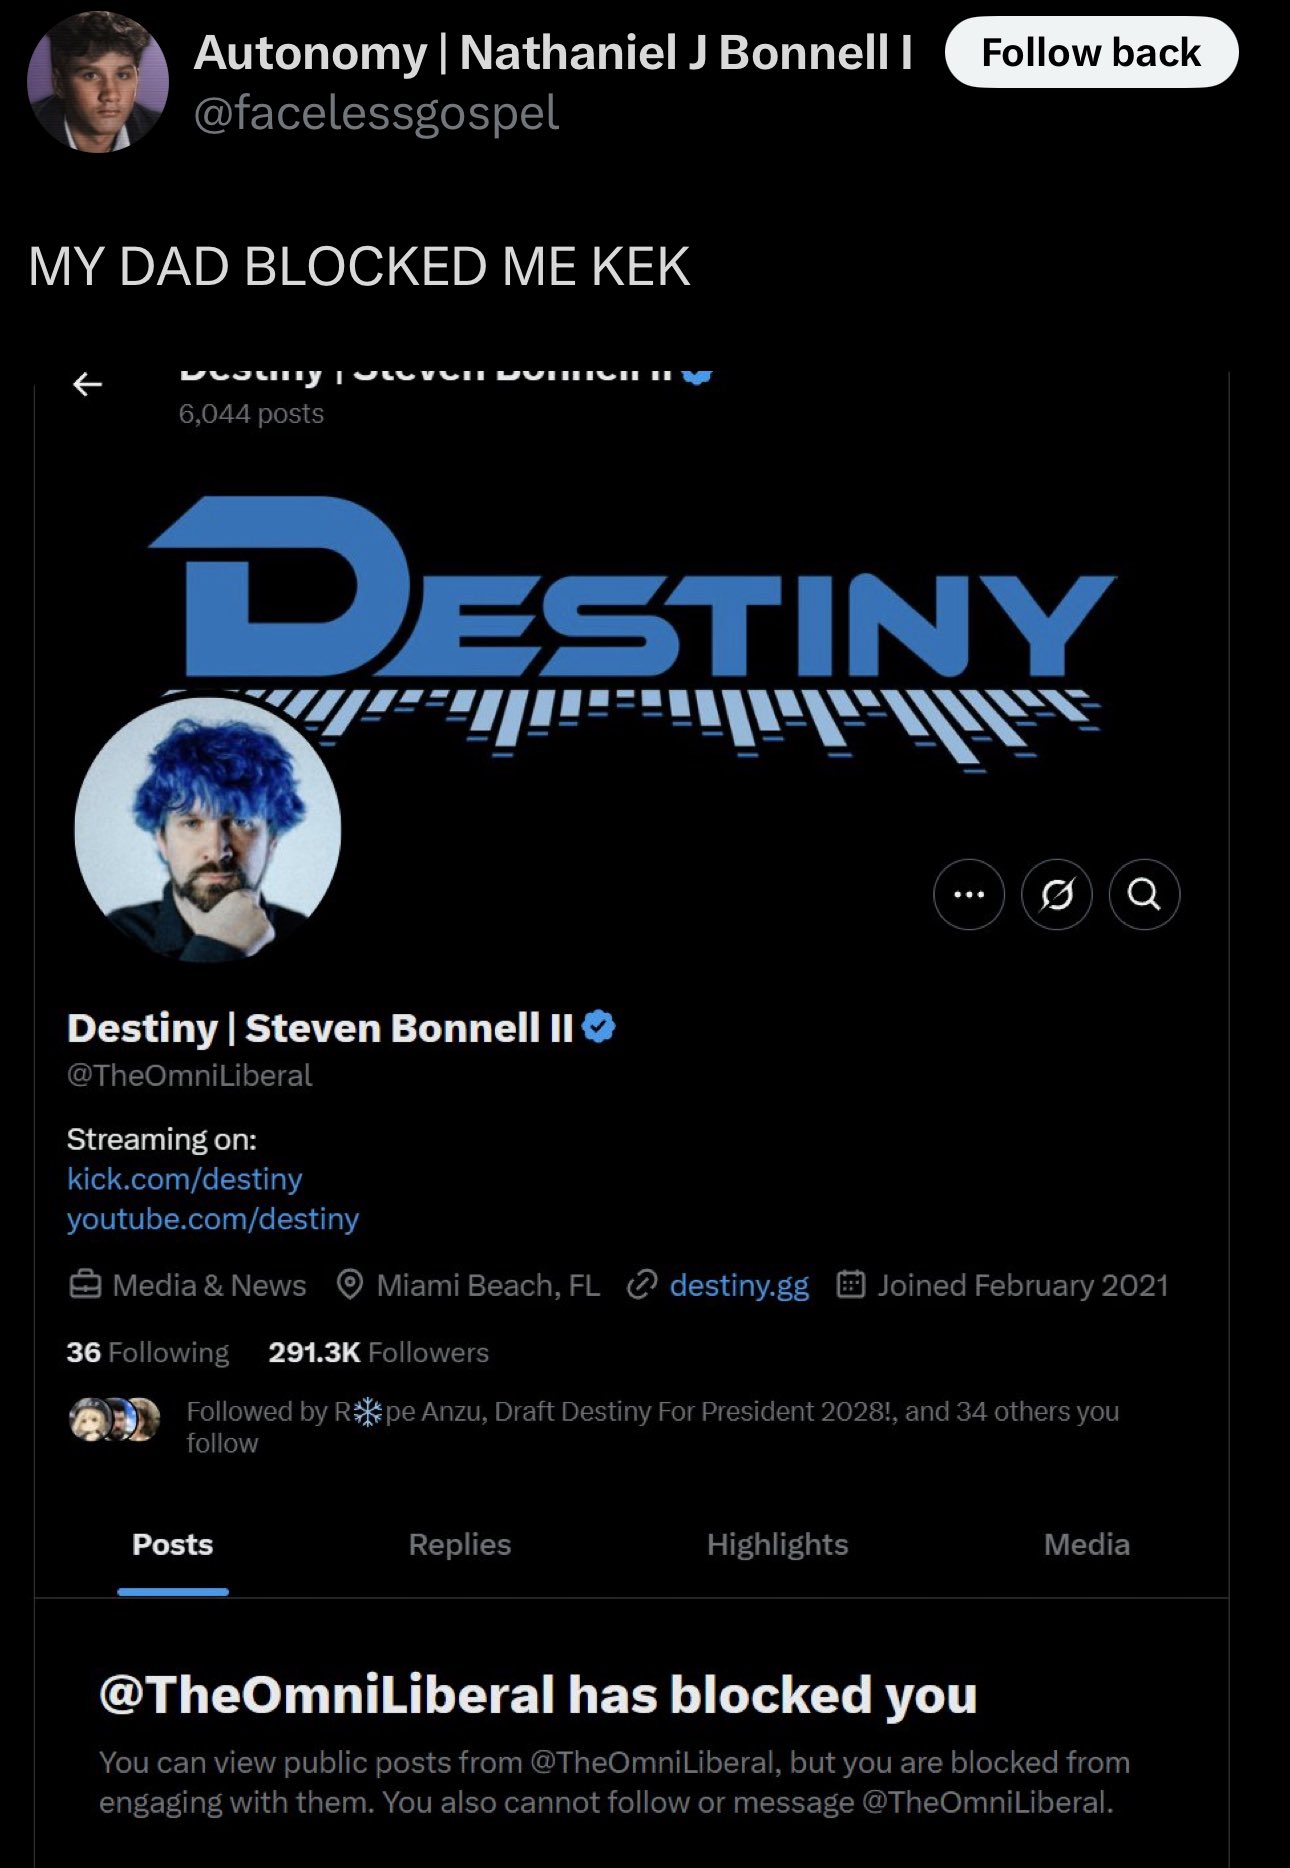Open the three-dots more options menu
The image size is (1290, 1868).
click(968, 894)
